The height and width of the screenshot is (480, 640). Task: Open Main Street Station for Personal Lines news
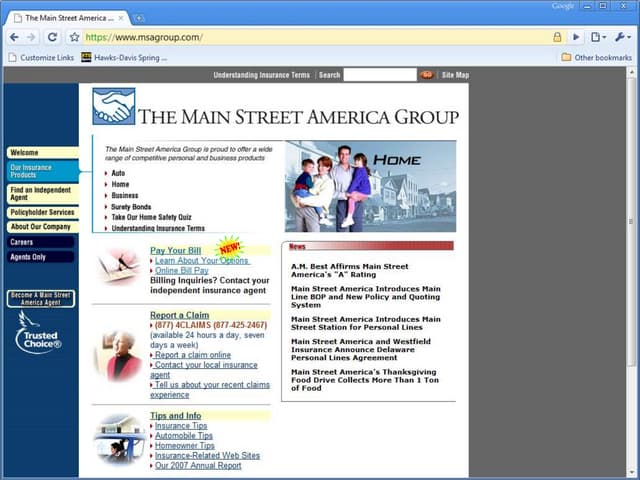tap(366, 323)
